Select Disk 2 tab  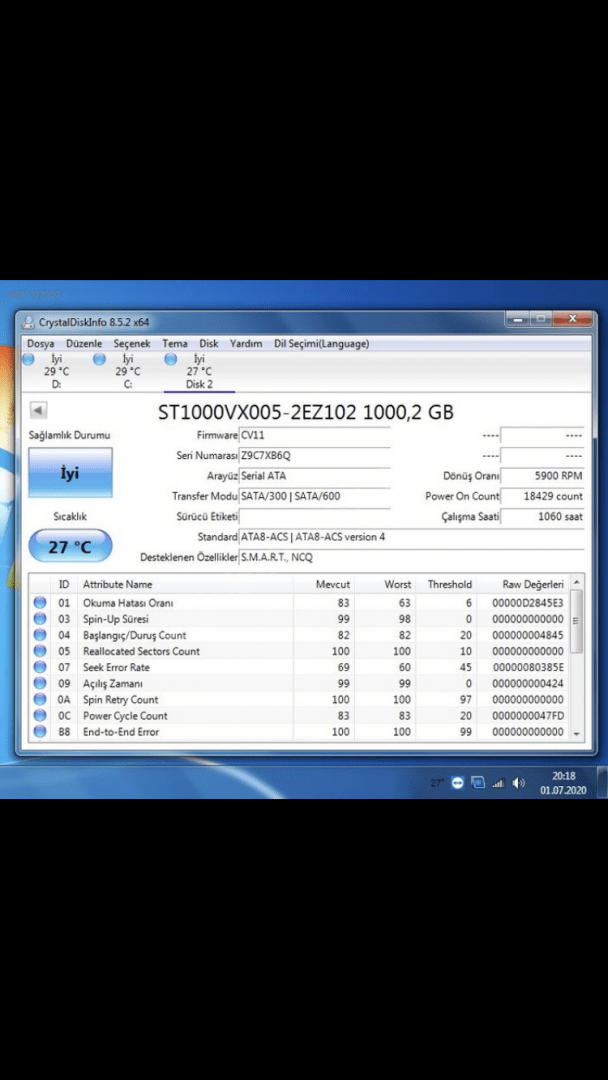(x=199, y=371)
